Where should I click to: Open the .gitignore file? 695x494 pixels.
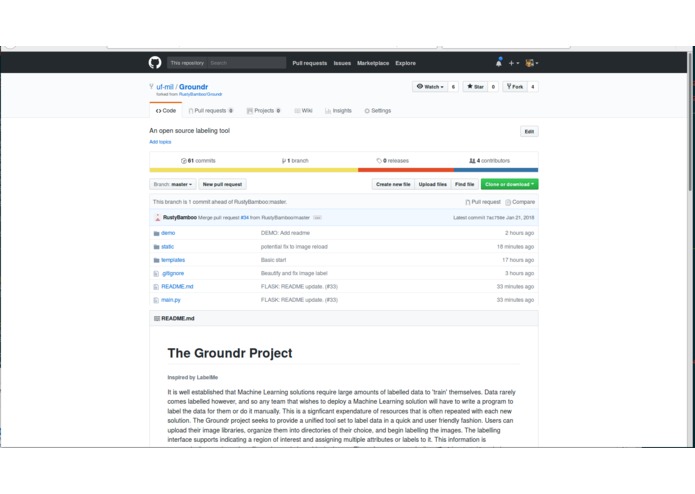pos(172,273)
